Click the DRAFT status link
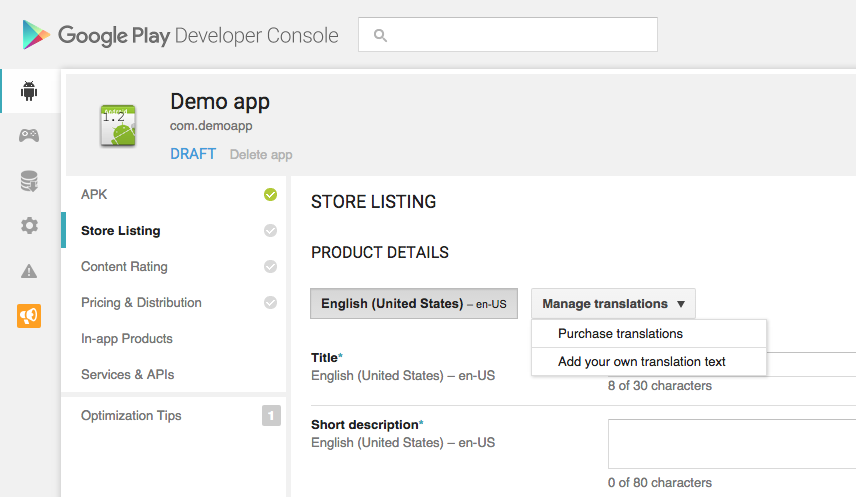 [x=192, y=154]
